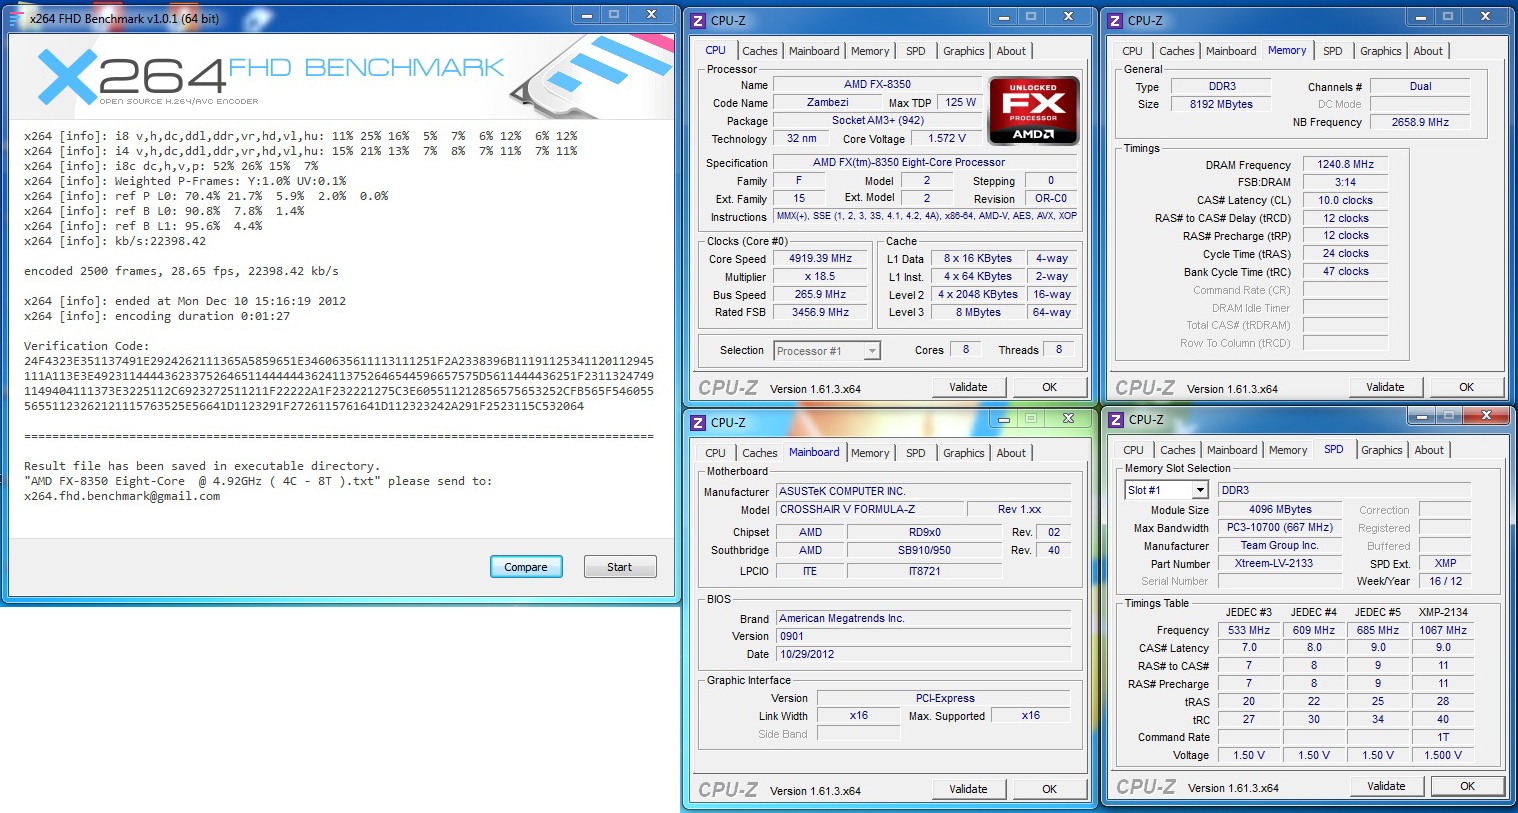Click the motherboard Model value 'CROSSHAIR V FORMULA-Z'
This screenshot has height=813, width=1518.
pos(870,510)
